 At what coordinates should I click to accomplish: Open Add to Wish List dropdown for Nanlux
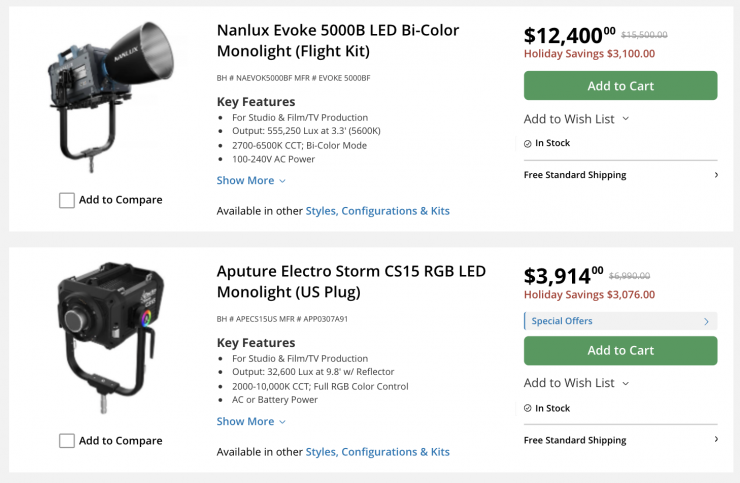click(576, 119)
